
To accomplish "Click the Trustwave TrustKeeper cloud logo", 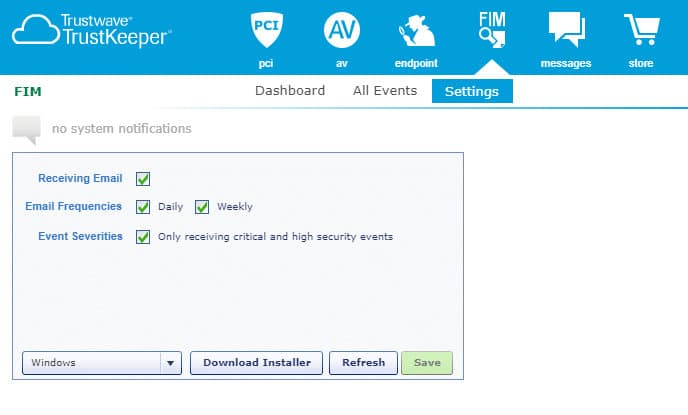I will tap(92, 30).
